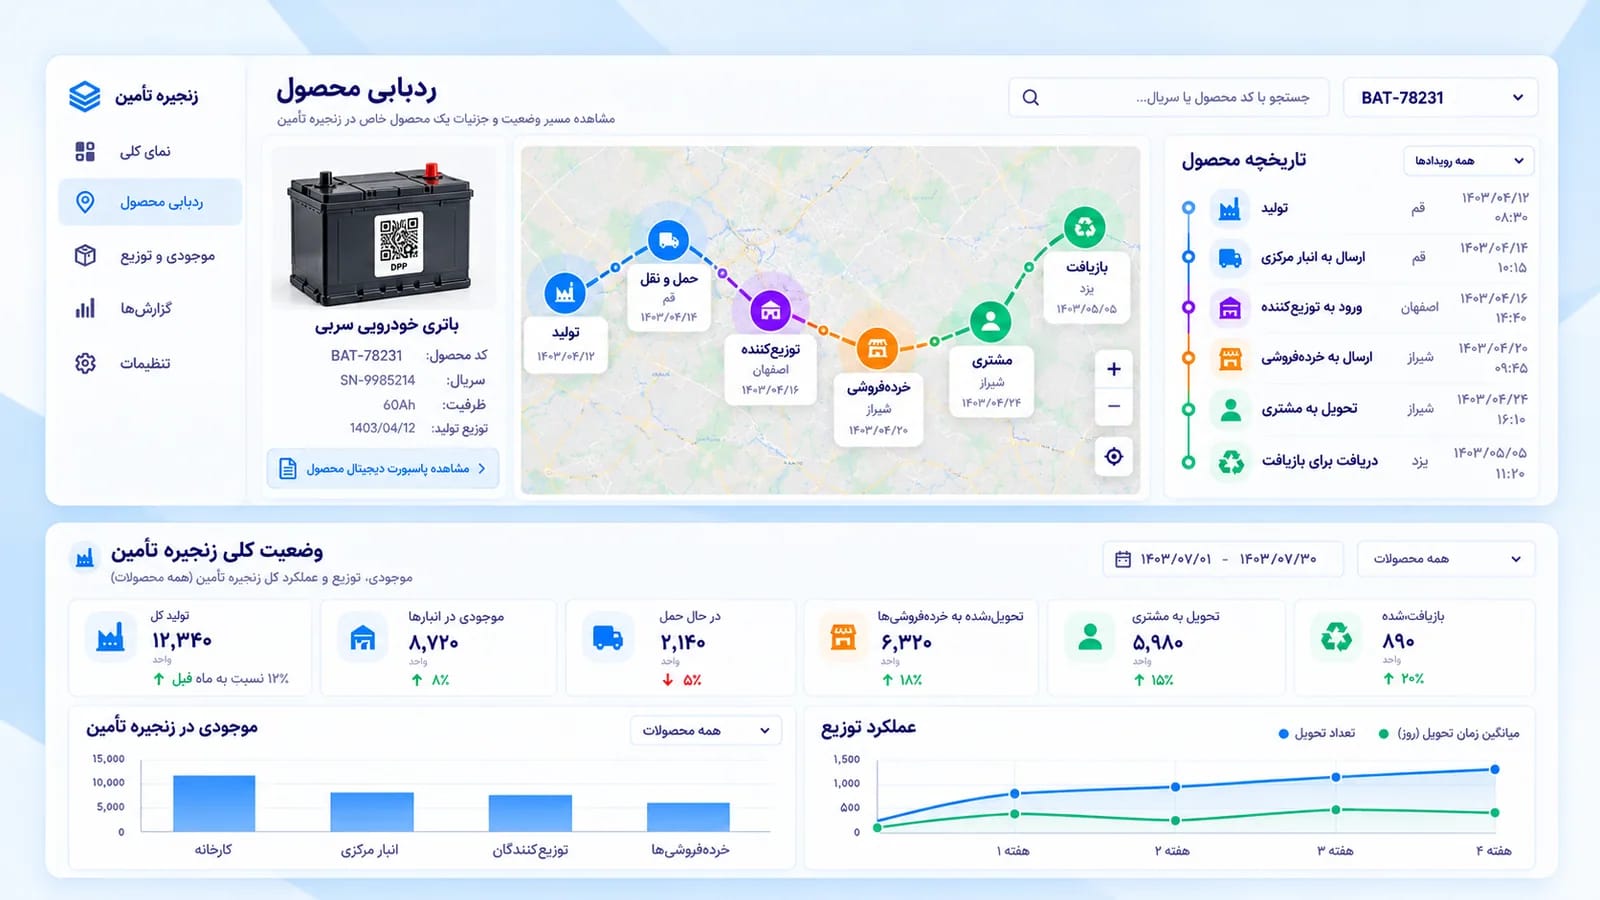Click the ۶,۳۲۰ delivered-to-retailers value

906,642
